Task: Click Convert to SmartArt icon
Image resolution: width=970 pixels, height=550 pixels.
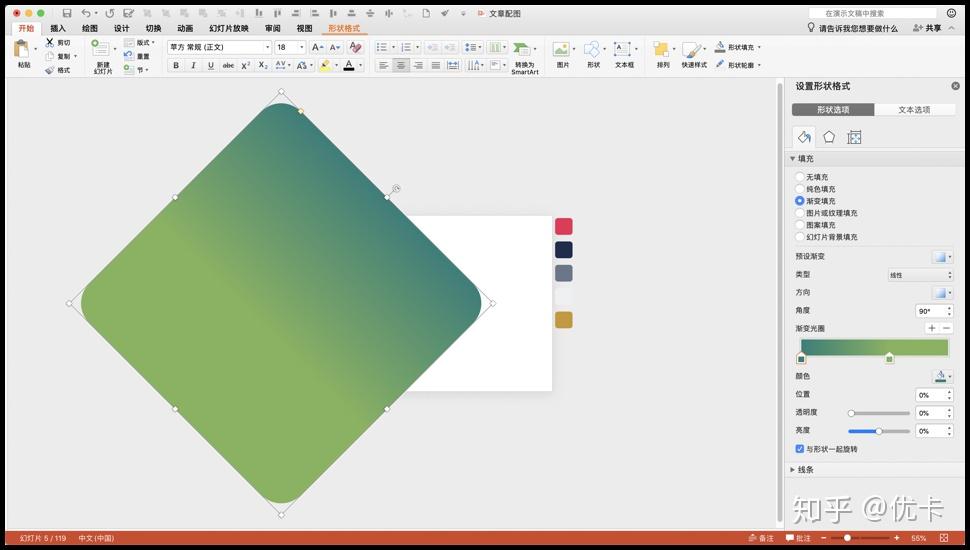Action: [521, 49]
